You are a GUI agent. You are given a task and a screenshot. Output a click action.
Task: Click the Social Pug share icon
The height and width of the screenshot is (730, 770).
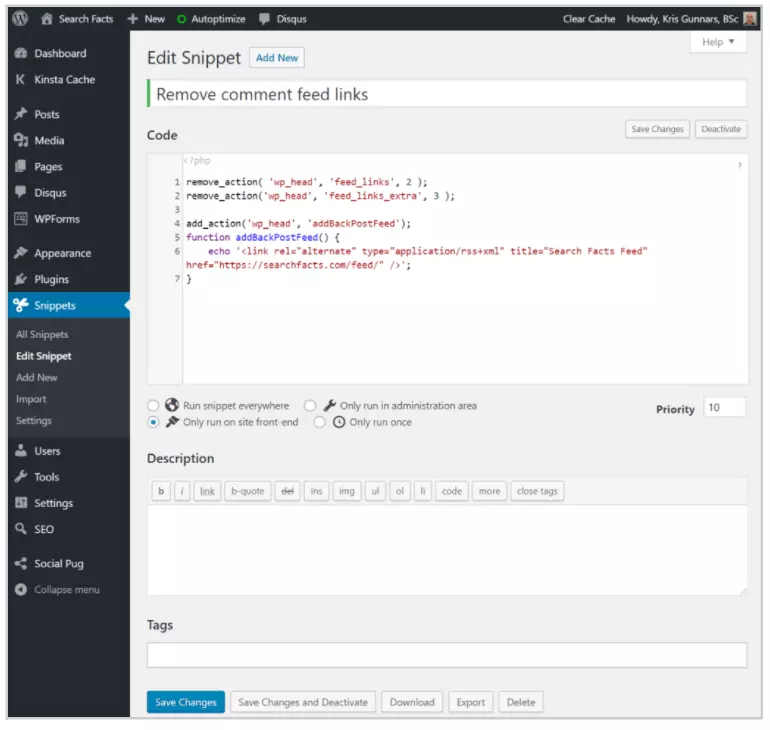[21, 563]
